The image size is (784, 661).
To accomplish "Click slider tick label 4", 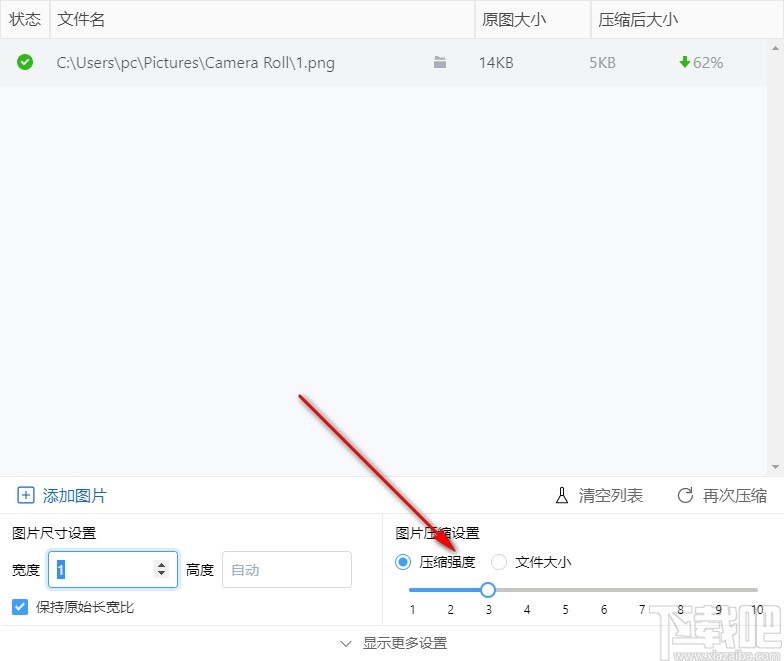I will 526,610.
